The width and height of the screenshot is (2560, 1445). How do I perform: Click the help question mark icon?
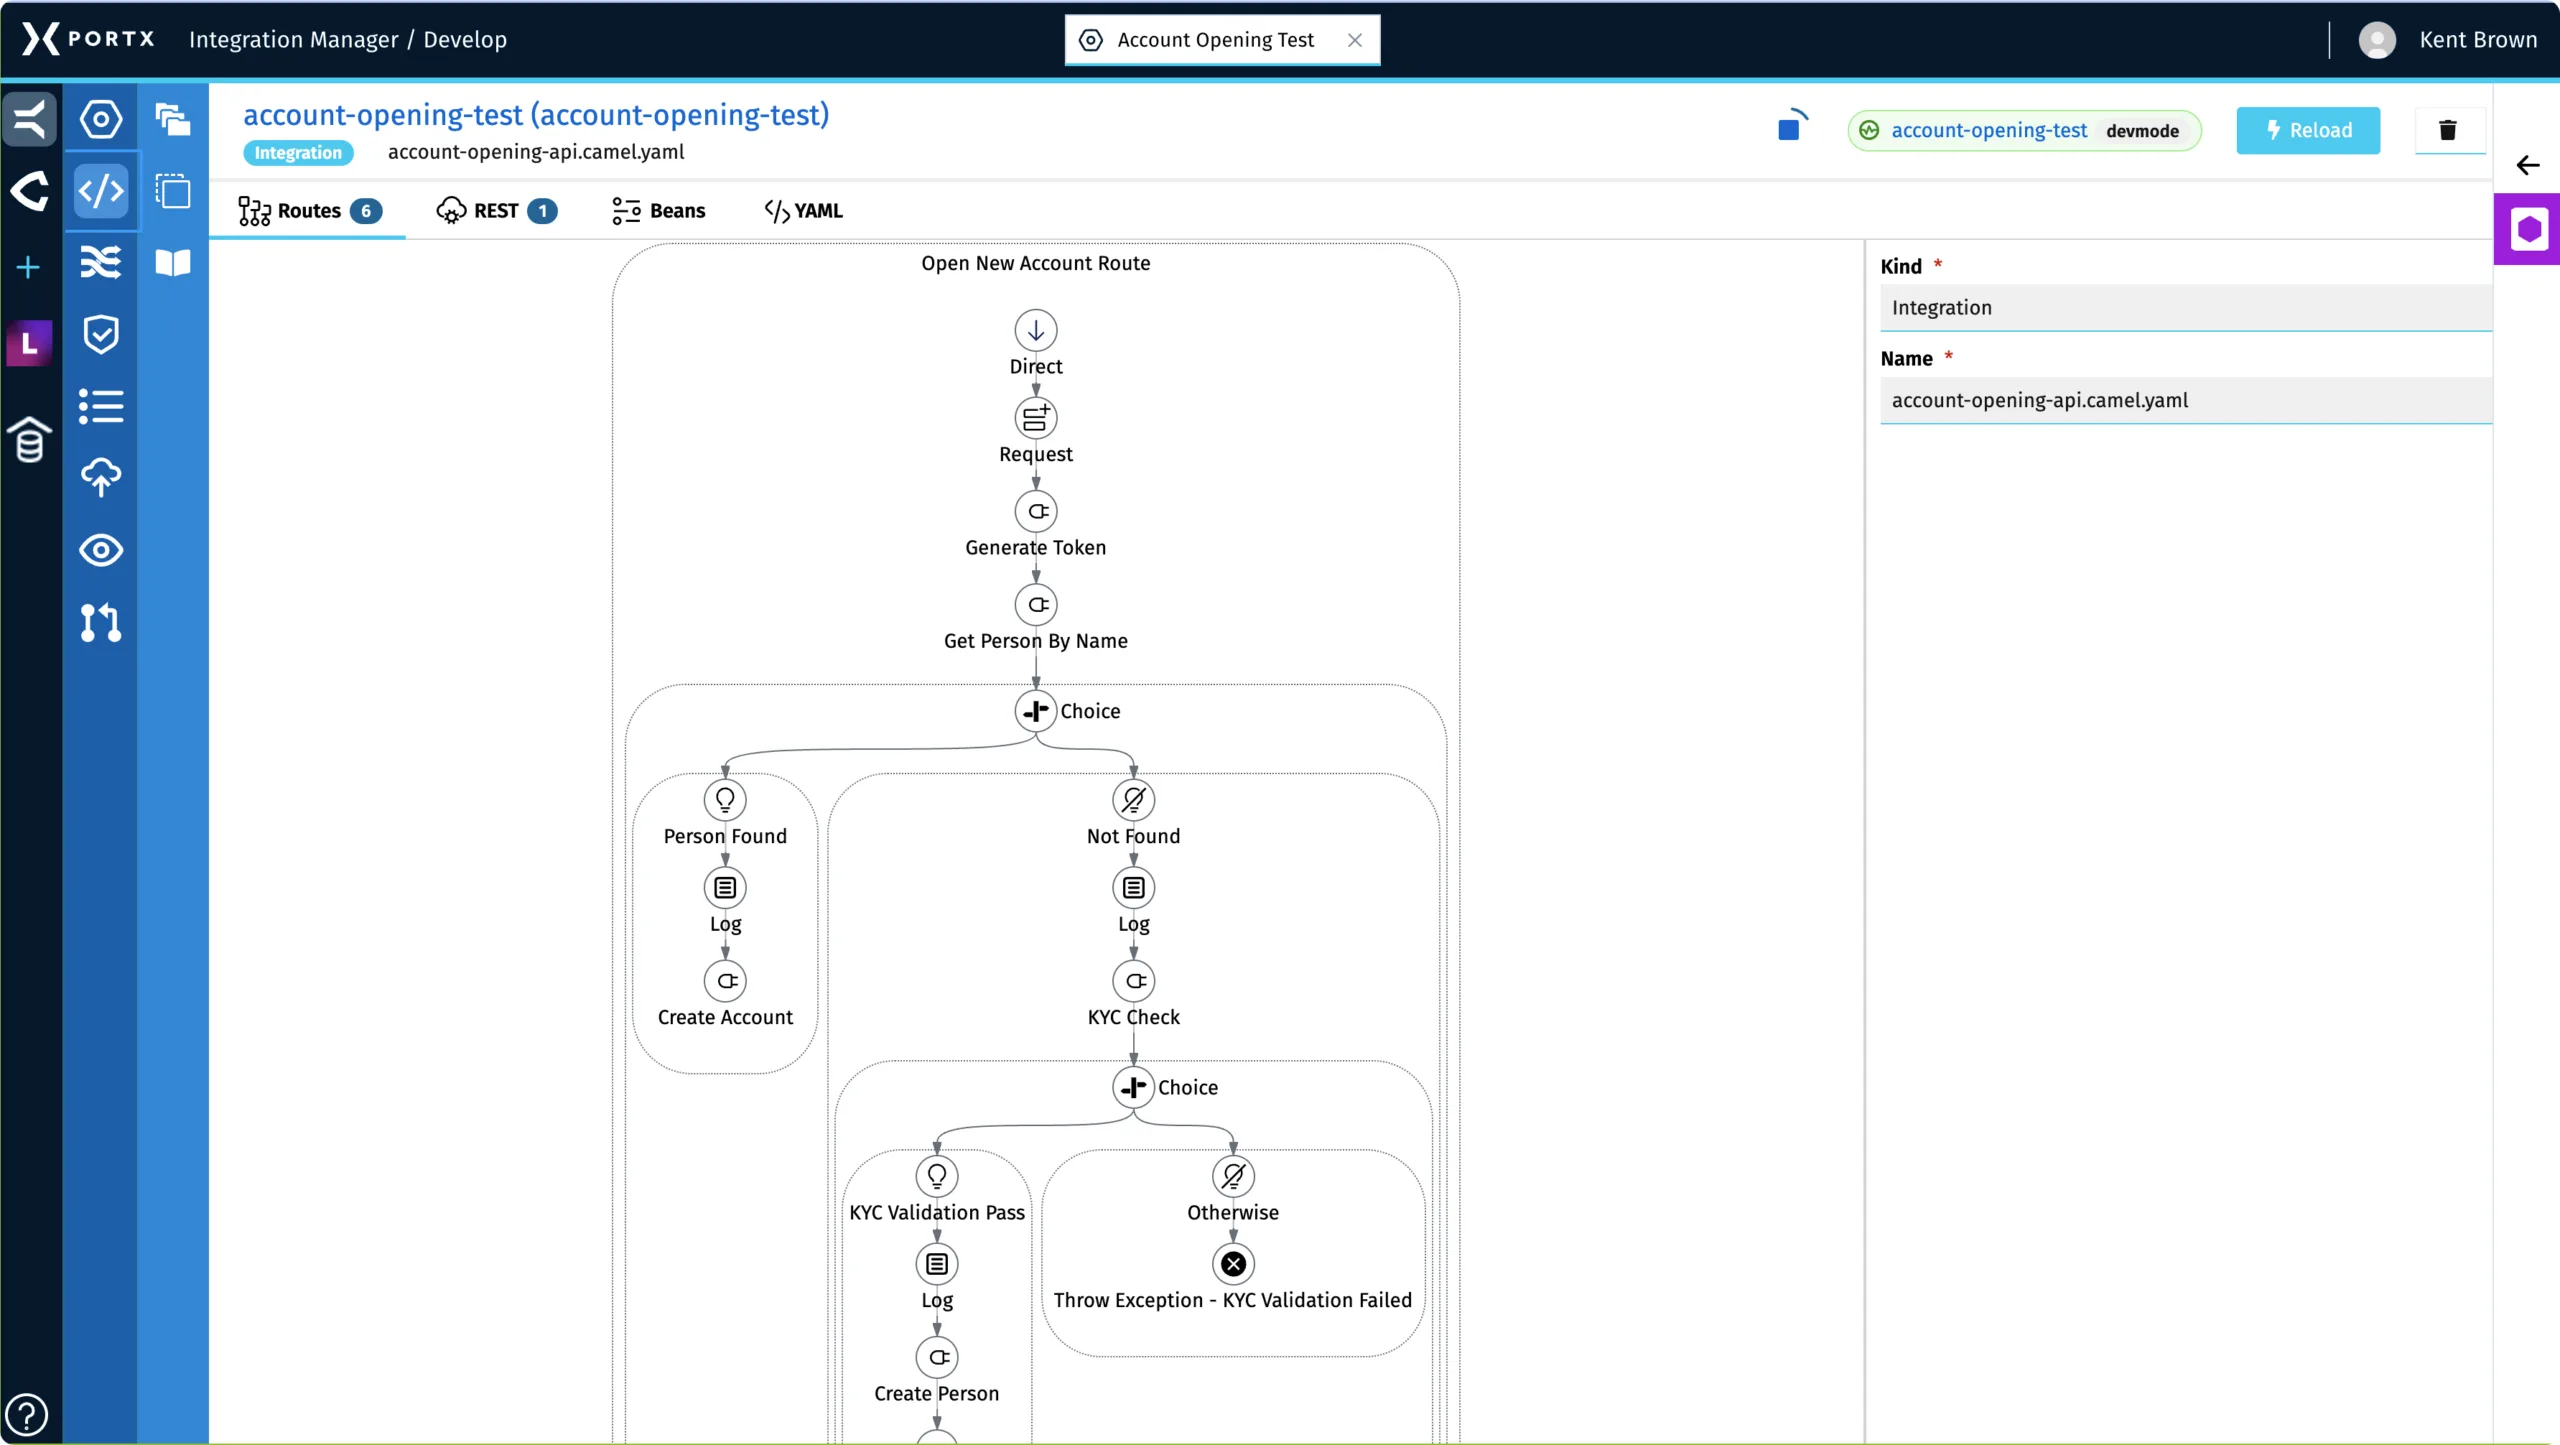[27, 1414]
